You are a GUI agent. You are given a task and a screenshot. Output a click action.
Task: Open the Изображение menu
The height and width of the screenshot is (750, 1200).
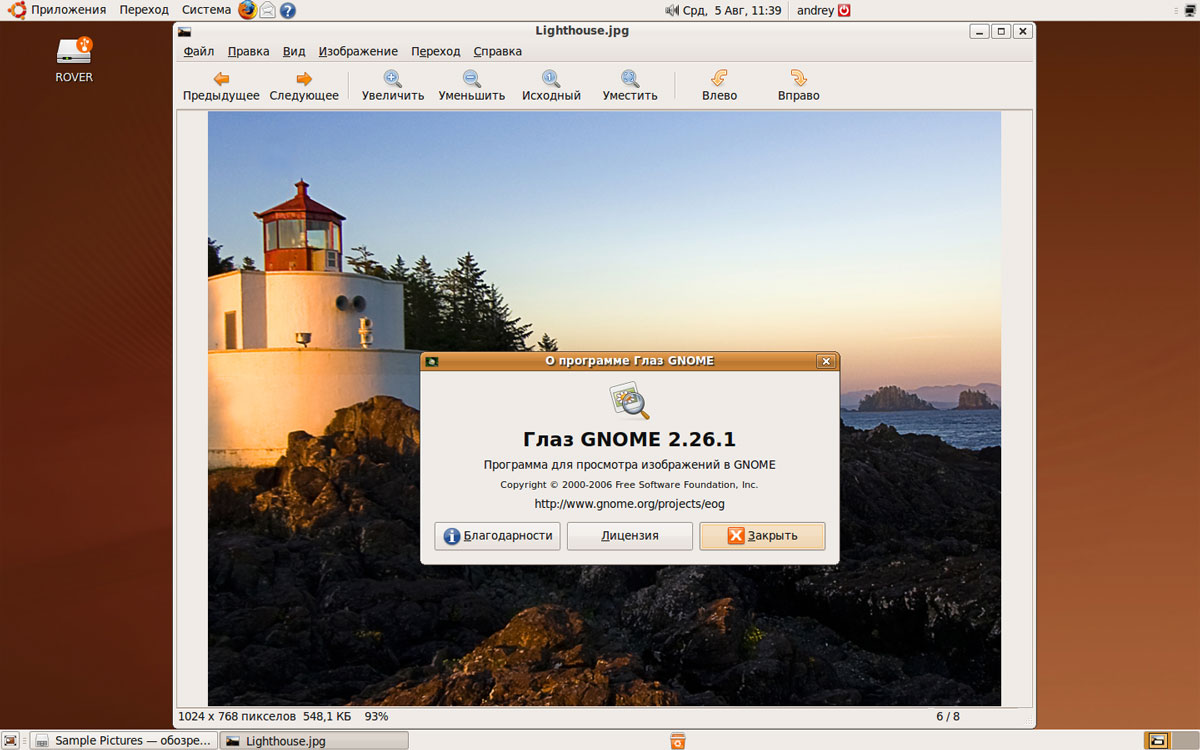[x=358, y=51]
